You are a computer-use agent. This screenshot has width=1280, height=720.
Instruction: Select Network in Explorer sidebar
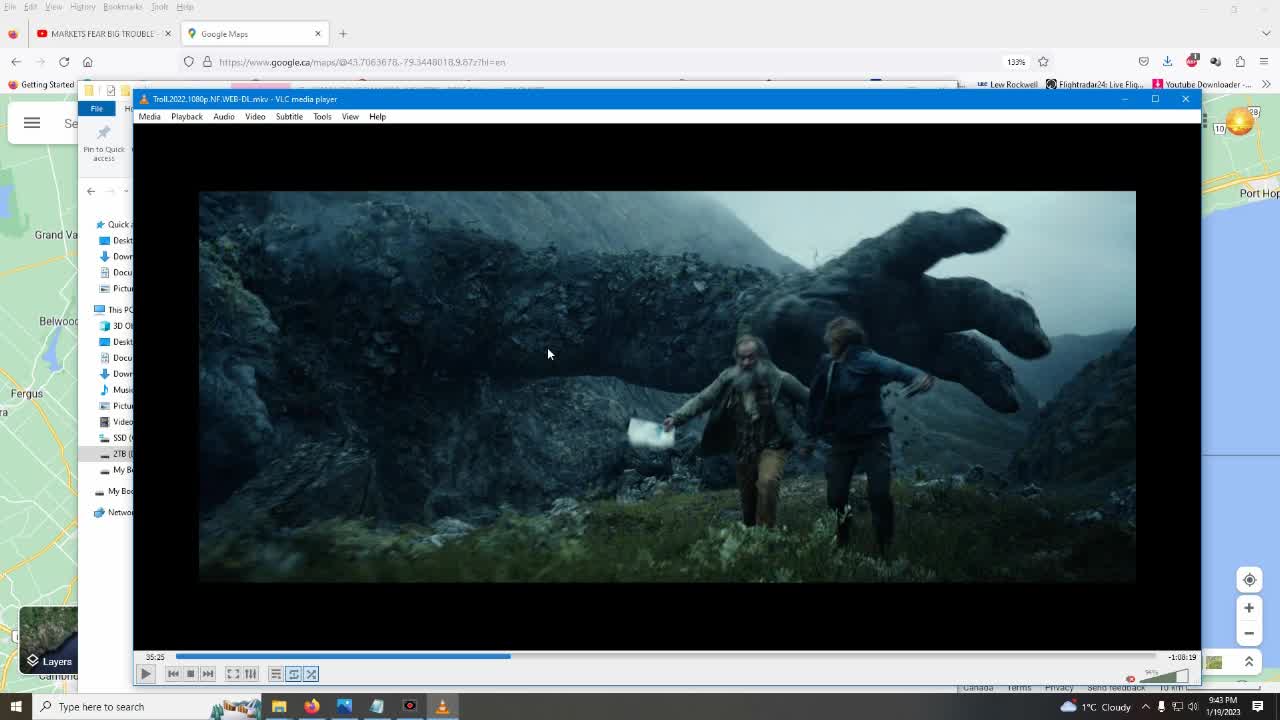tap(114, 512)
